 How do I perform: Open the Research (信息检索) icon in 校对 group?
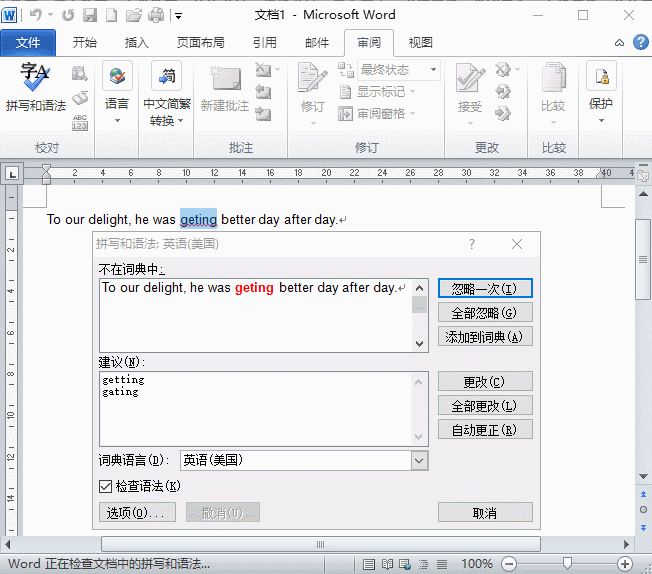79,73
